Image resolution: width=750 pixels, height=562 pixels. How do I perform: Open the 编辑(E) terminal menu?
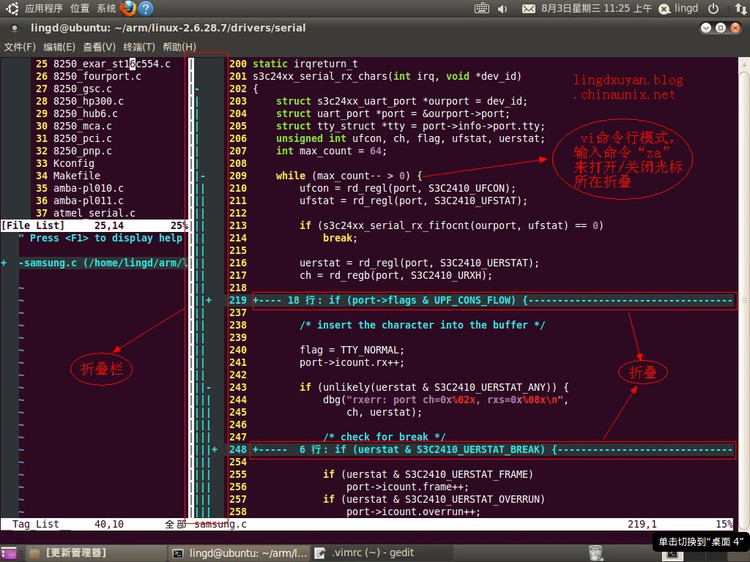pos(59,47)
